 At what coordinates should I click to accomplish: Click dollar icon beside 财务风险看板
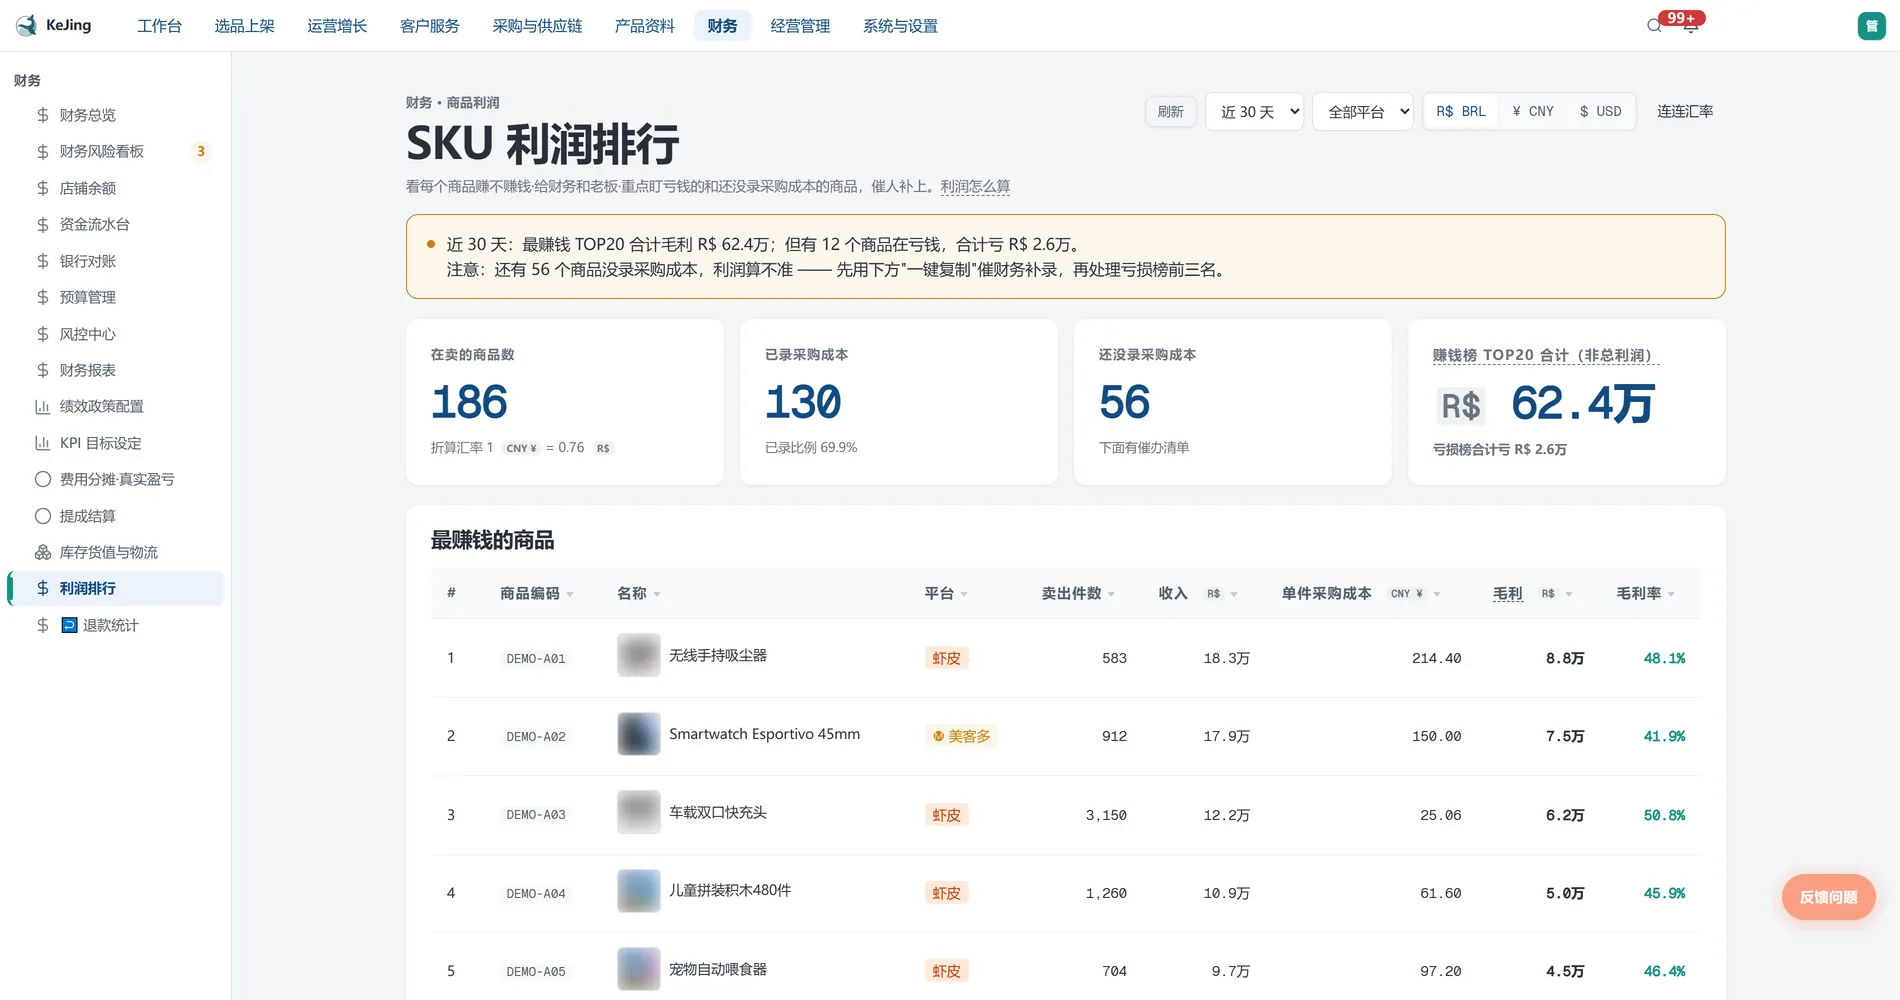[43, 151]
